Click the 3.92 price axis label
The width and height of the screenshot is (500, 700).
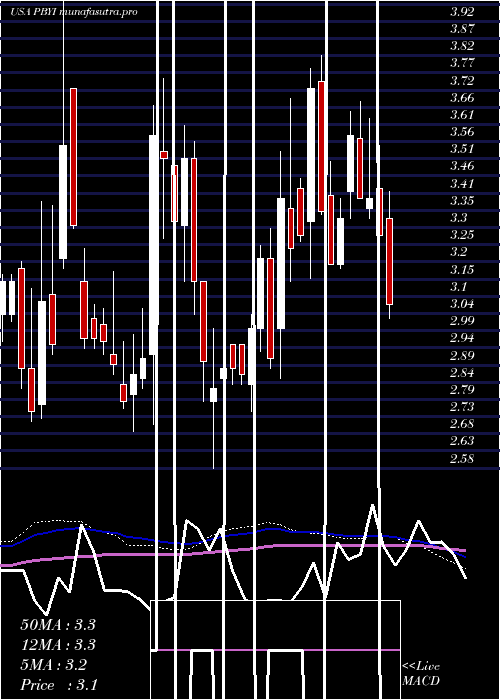tap(462, 12)
